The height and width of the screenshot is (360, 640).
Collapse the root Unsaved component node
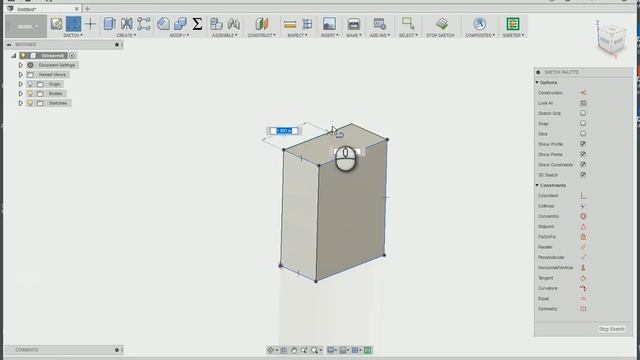[x=13, y=56]
